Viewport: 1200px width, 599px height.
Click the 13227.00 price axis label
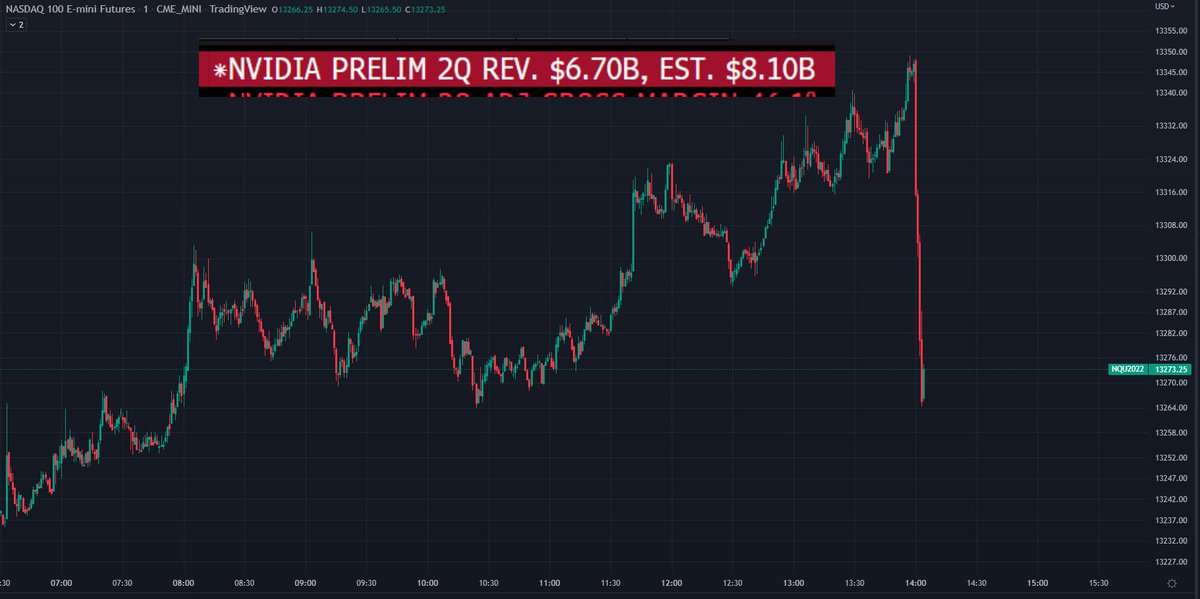point(1169,561)
